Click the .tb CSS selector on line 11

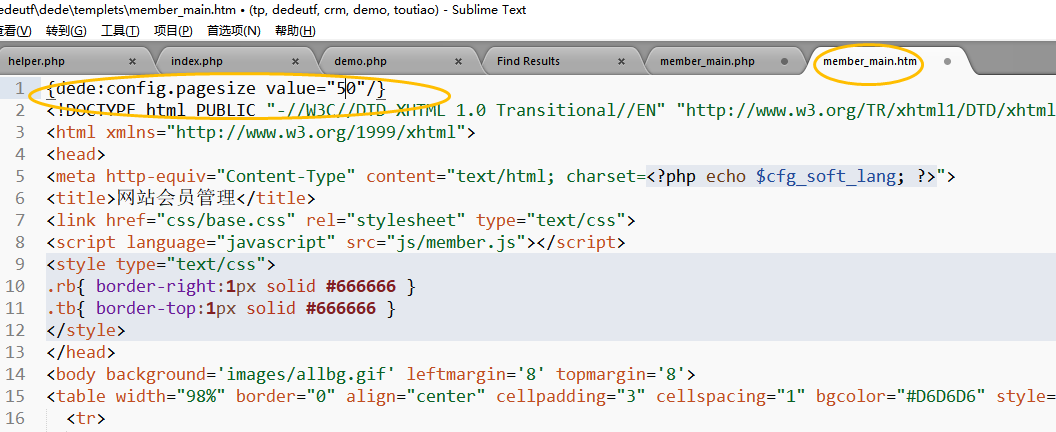62,309
